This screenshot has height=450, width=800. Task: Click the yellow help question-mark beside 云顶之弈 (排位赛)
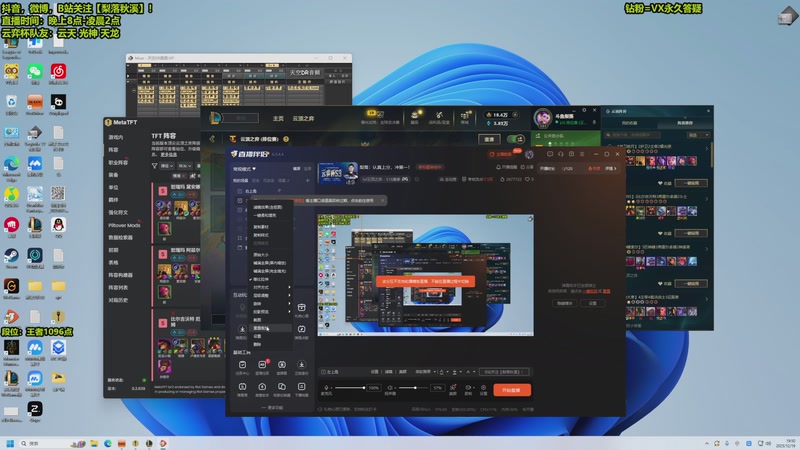point(286,139)
